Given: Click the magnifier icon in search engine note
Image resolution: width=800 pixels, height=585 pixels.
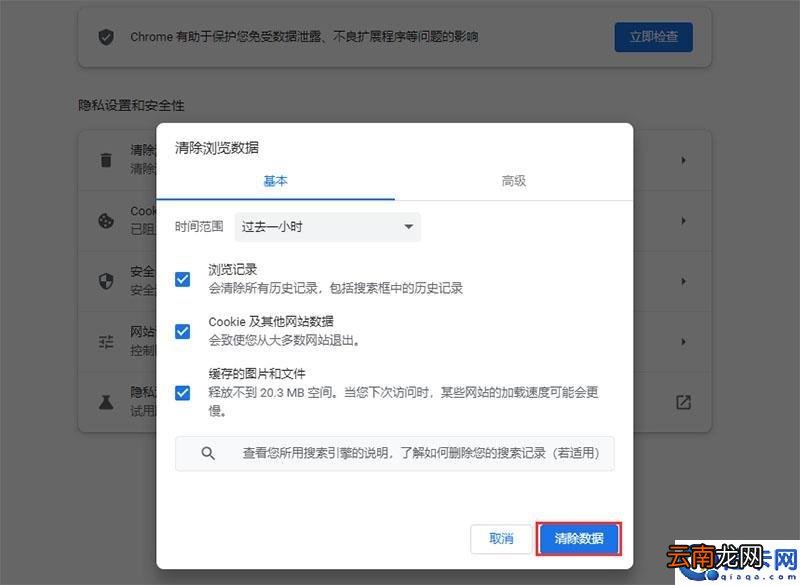Looking at the screenshot, I should coord(208,453).
